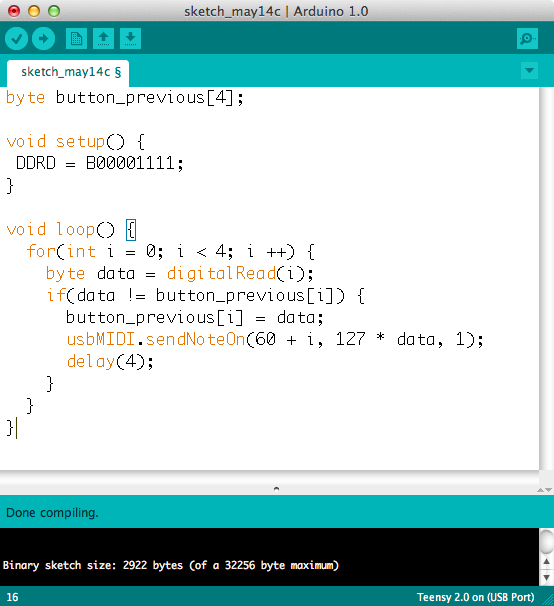Click the Upload arrow button
Viewport: 554px width, 606px height.
43,39
